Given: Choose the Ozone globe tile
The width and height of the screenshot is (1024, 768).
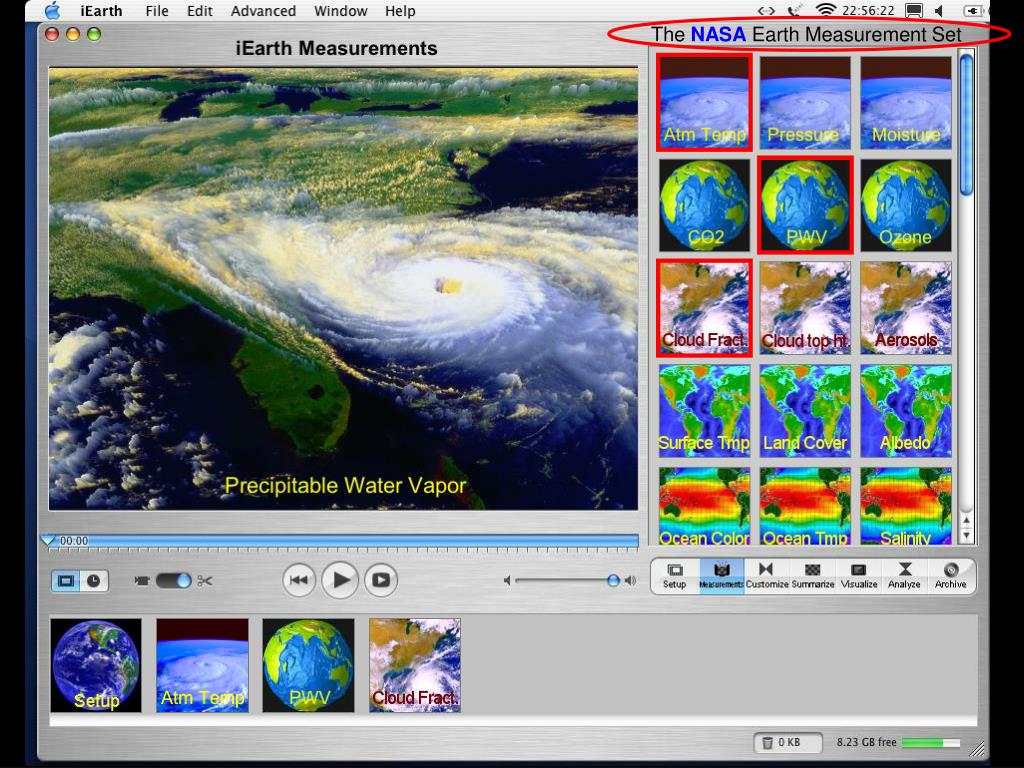Looking at the screenshot, I should coord(906,205).
